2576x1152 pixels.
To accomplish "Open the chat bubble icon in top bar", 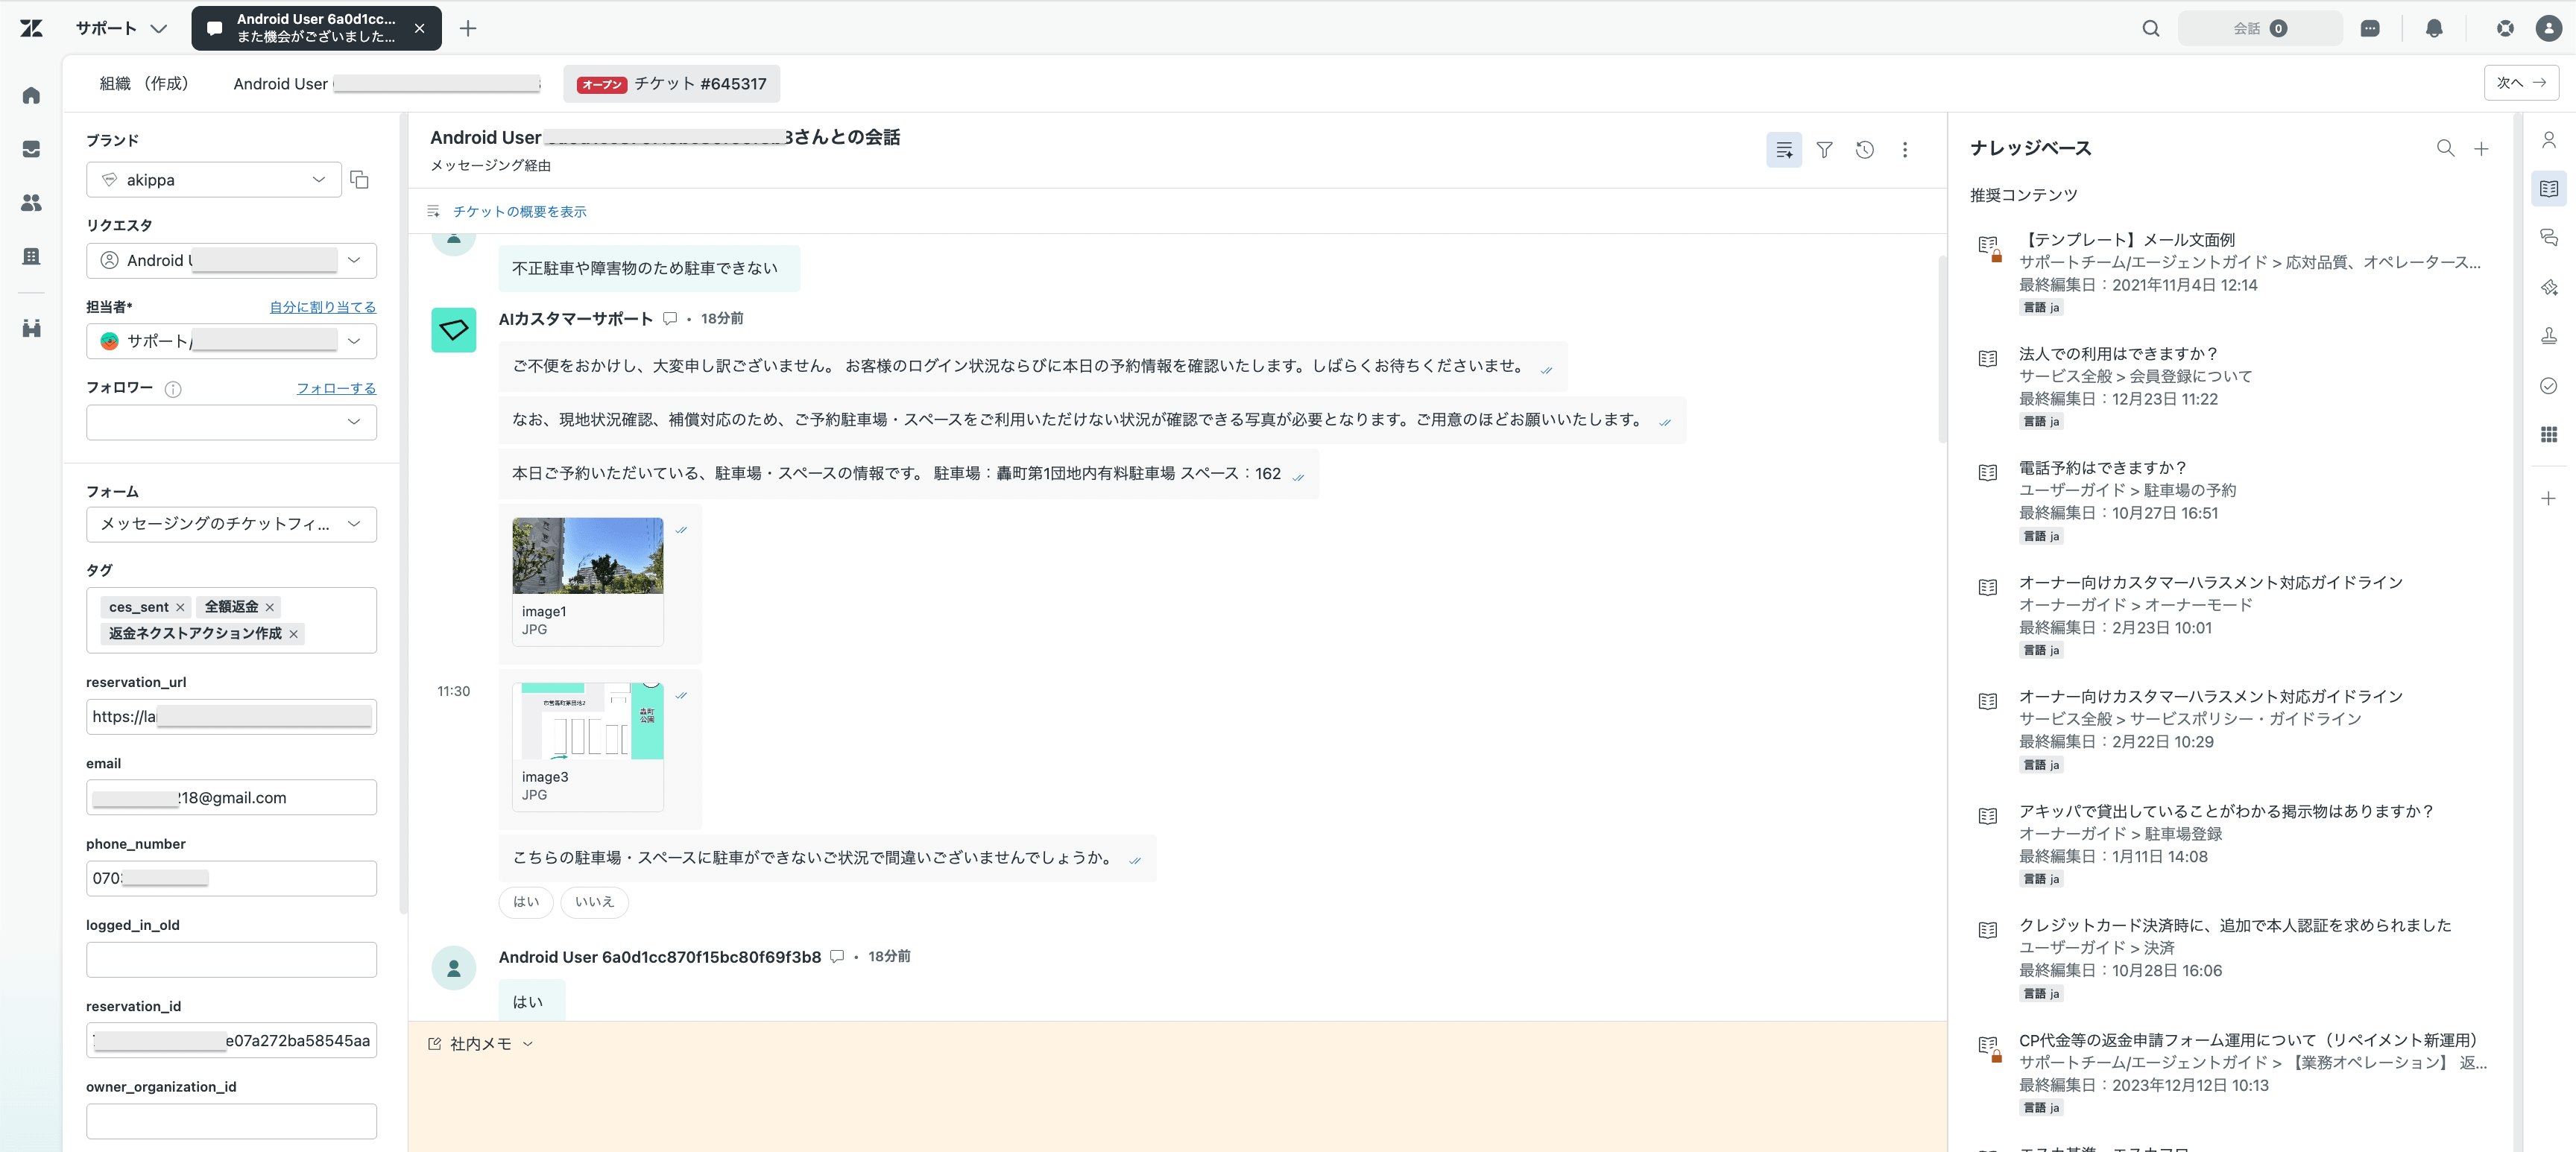I will 2369,28.
